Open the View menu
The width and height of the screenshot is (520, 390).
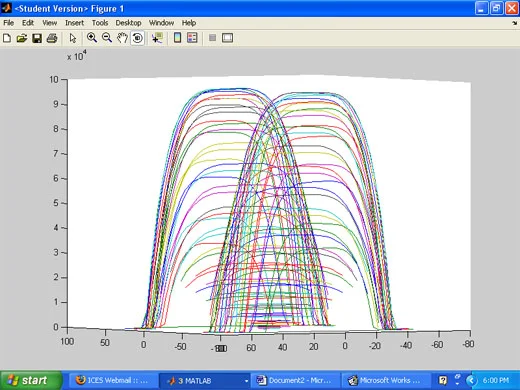tap(50, 23)
